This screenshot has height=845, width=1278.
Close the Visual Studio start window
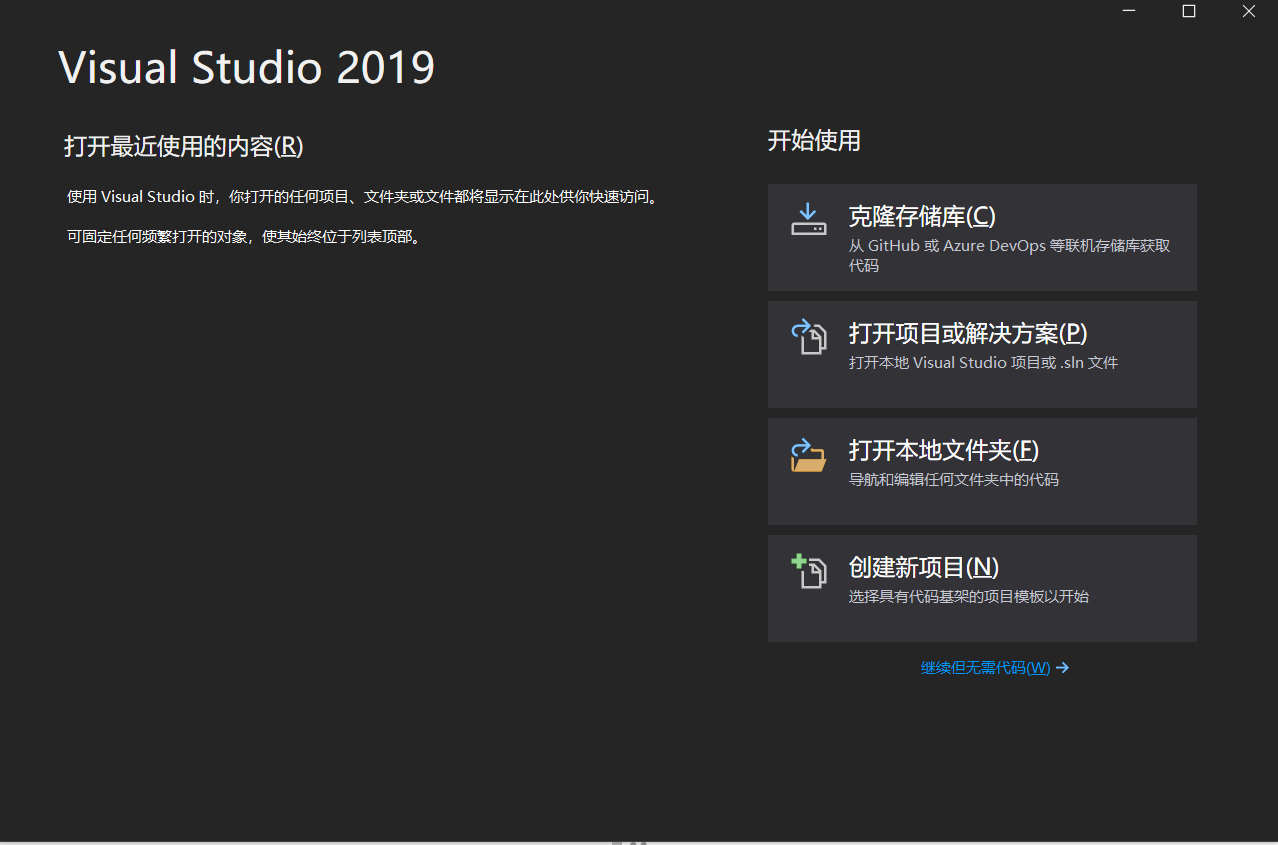pyautogui.click(x=1249, y=11)
